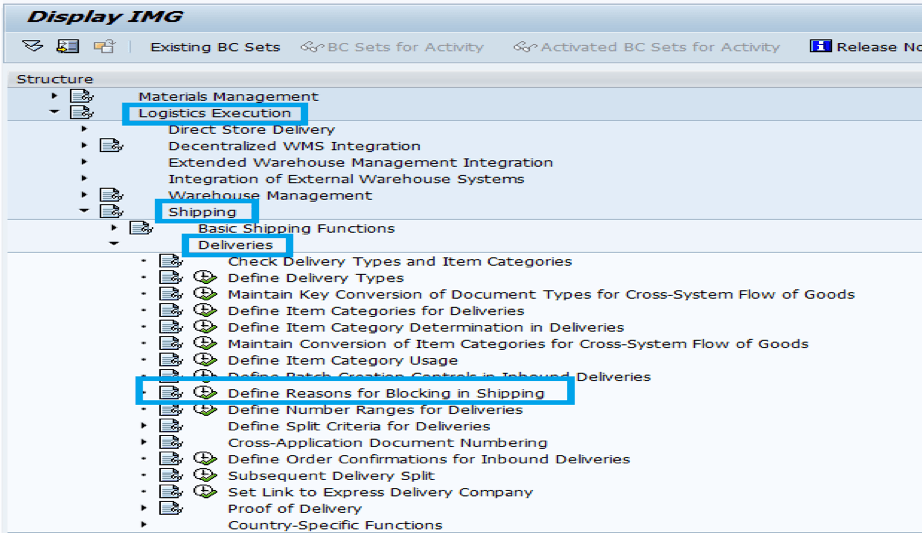922x533 pixels.
Task: Click the expand all nodes toolbar icon
Action: tap(32, 46)
